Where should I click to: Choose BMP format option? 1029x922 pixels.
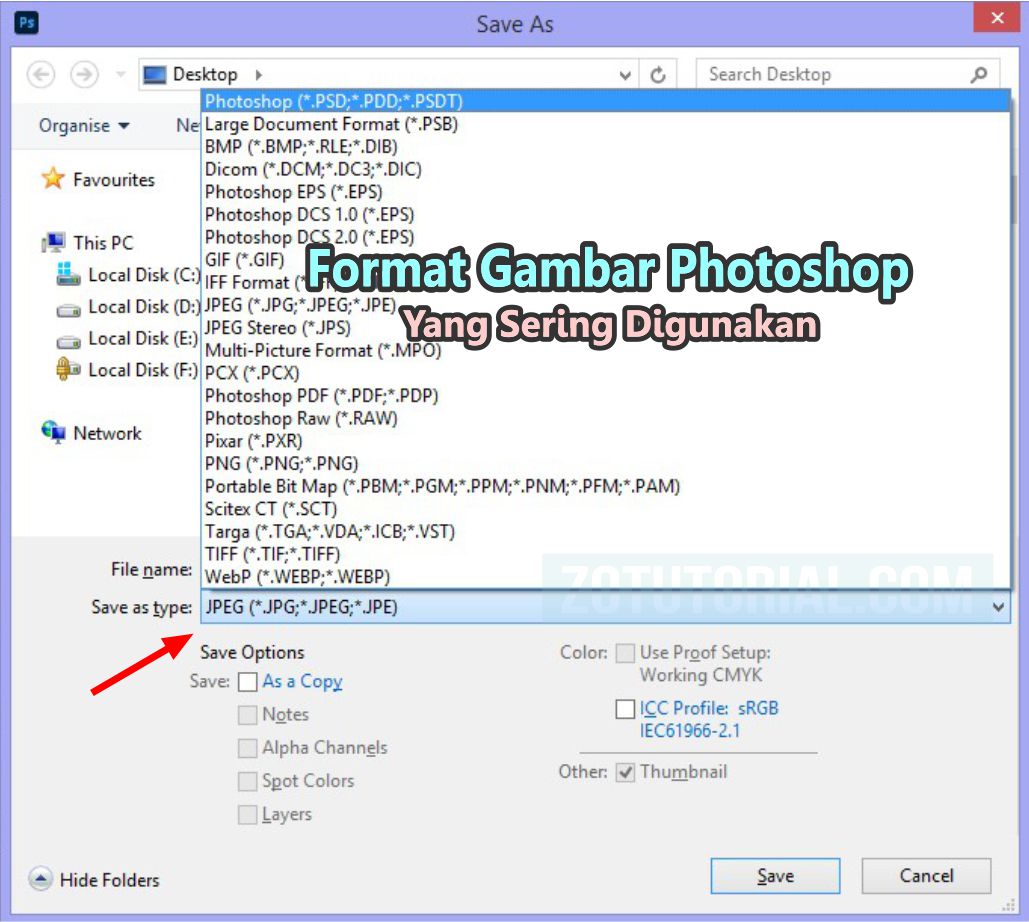pyautogui.click(x=605, y=146)
